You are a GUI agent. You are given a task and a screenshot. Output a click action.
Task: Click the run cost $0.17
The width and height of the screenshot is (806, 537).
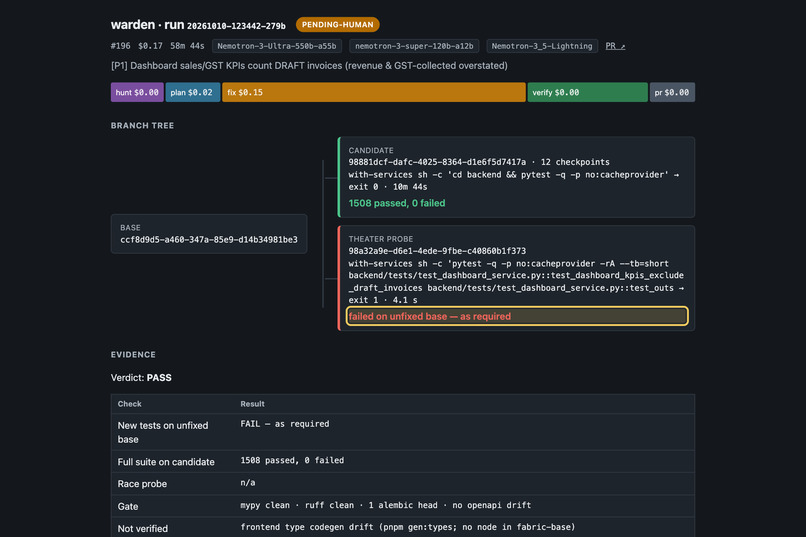click(150, 46)
